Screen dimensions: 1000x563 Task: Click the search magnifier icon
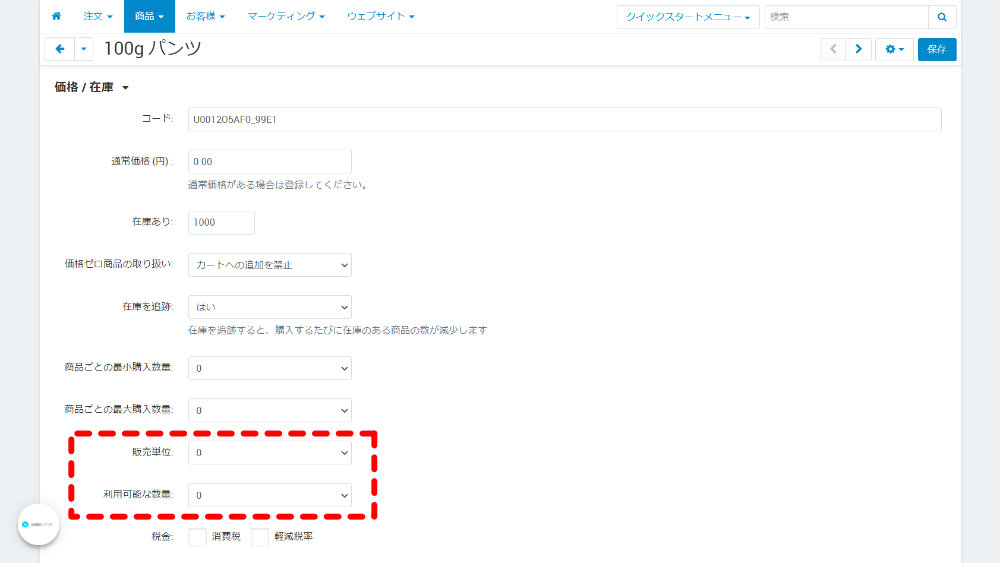point(942,17)
